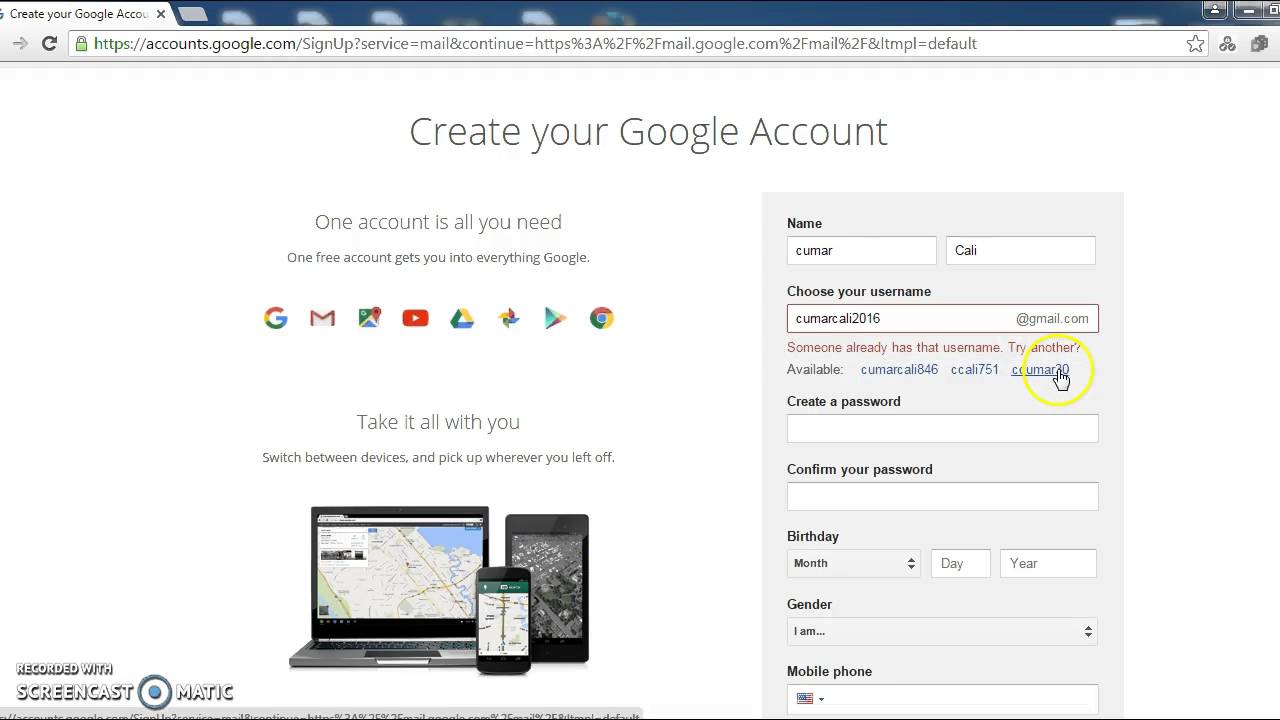Viewport: 1280px width, 720px height.
Task: Click the username field with 'cumarcali2016'
Action: click(x=943, y=318)
